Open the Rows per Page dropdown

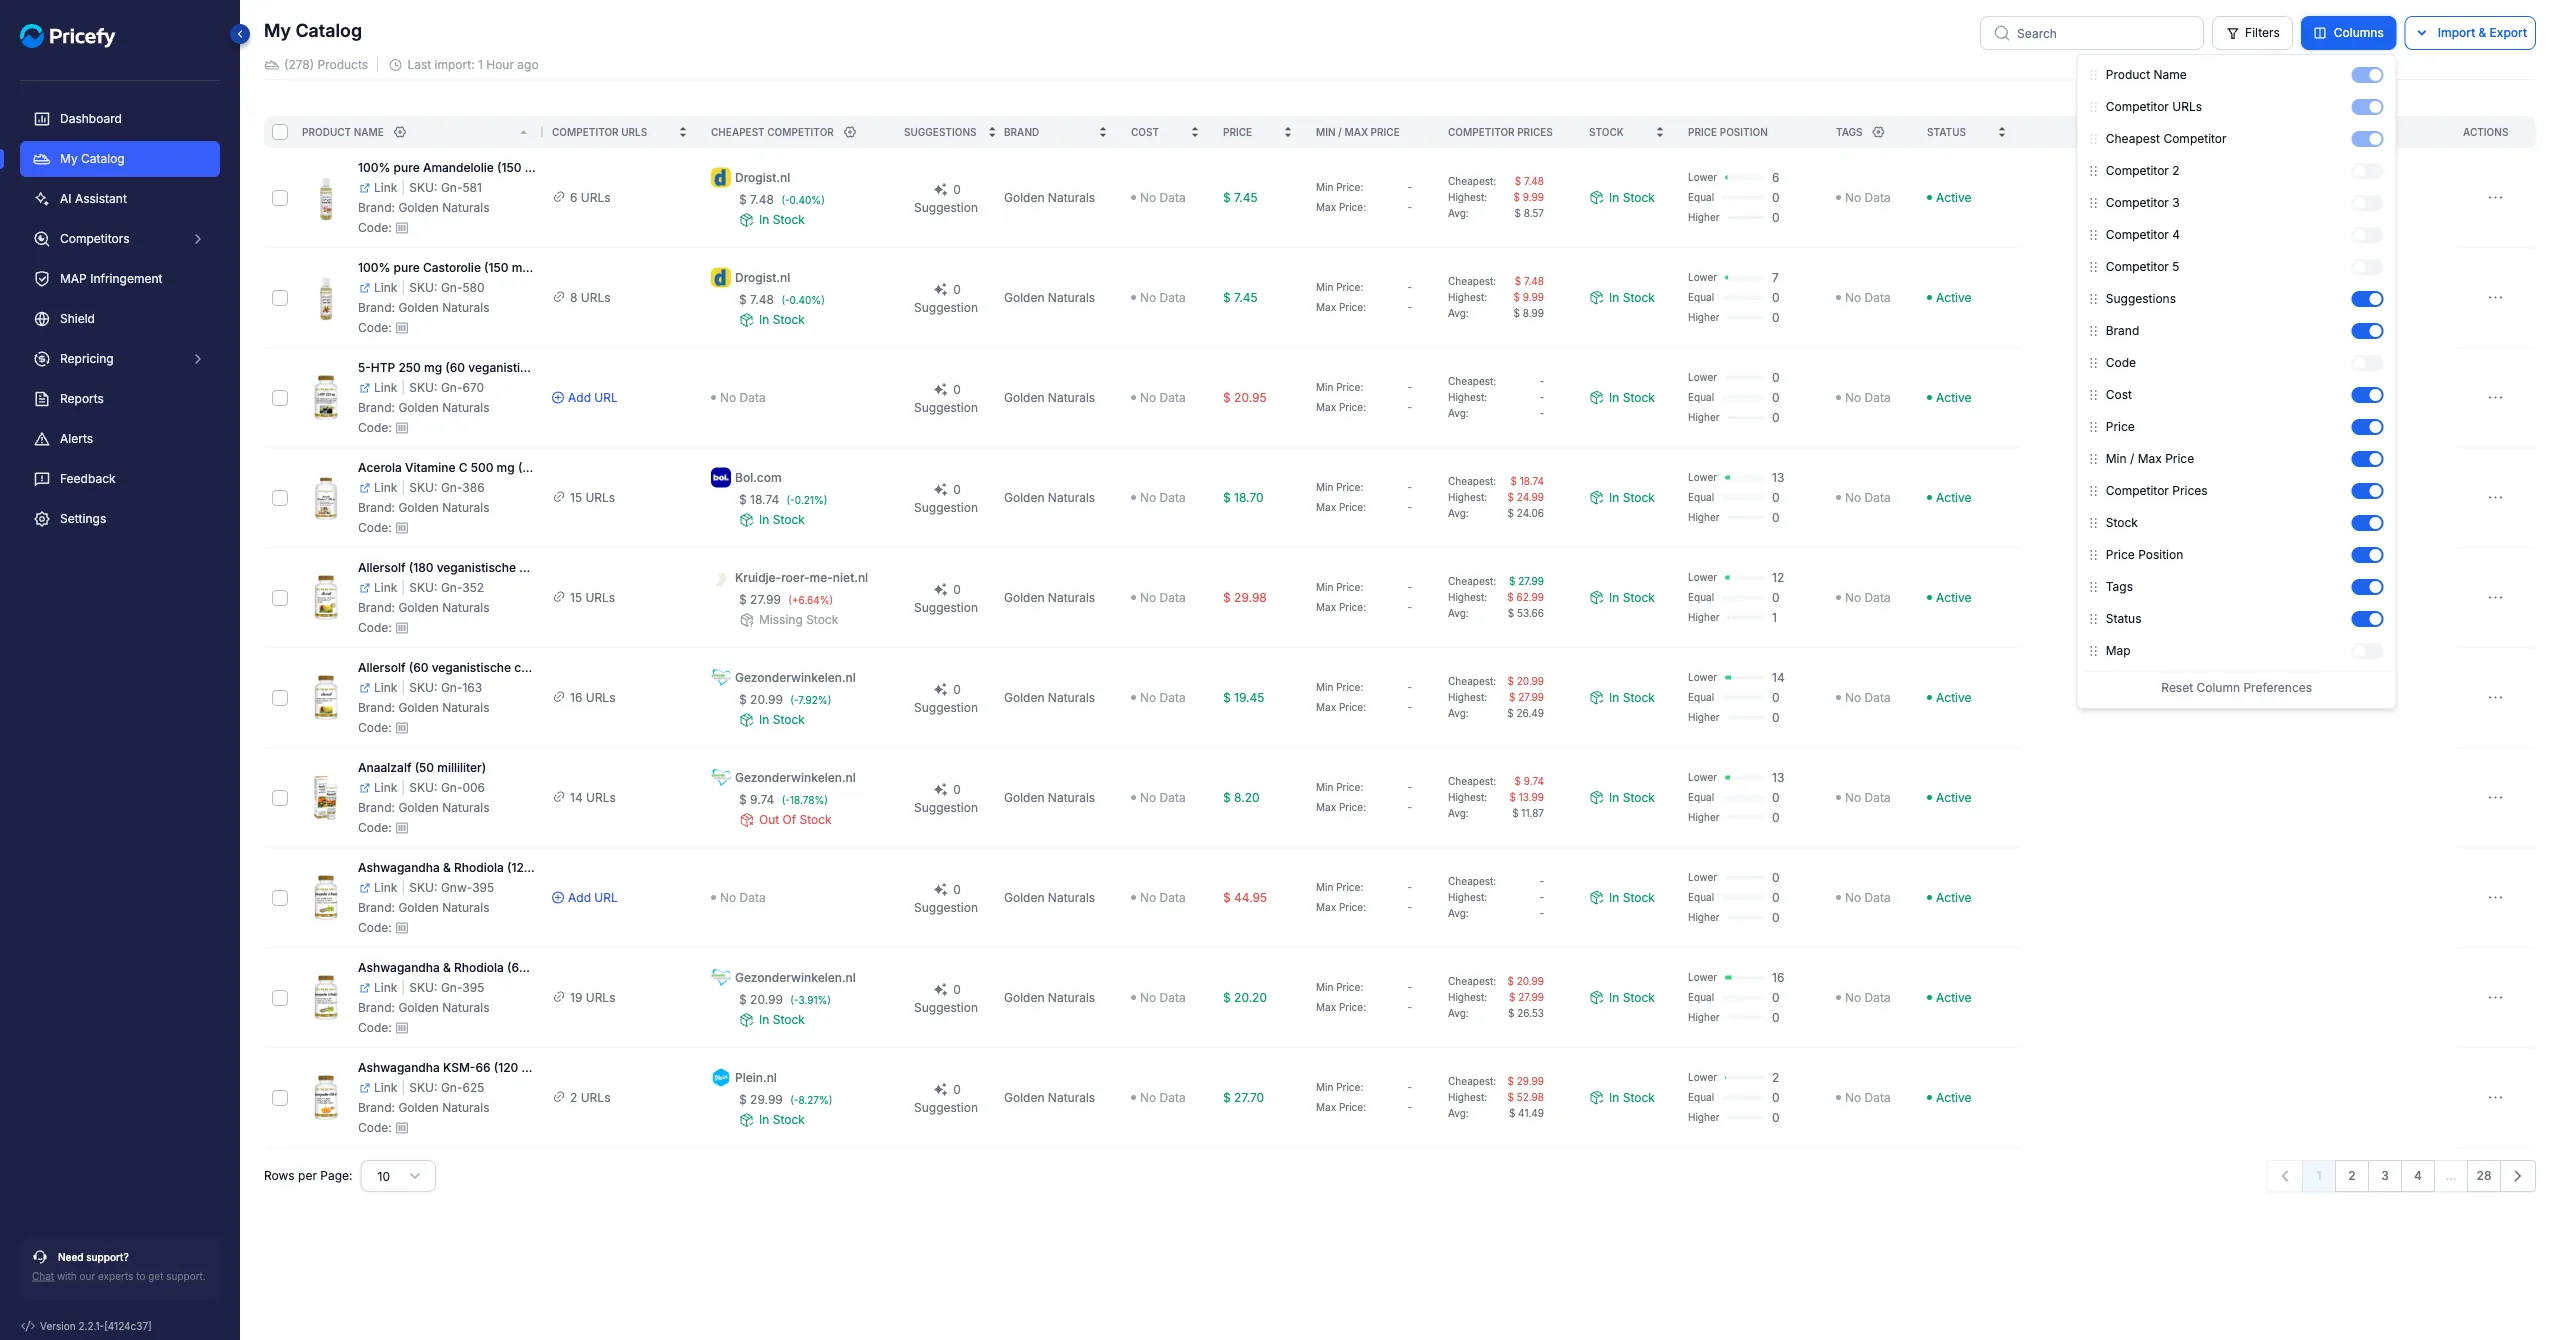click(x=398, y=1176)
